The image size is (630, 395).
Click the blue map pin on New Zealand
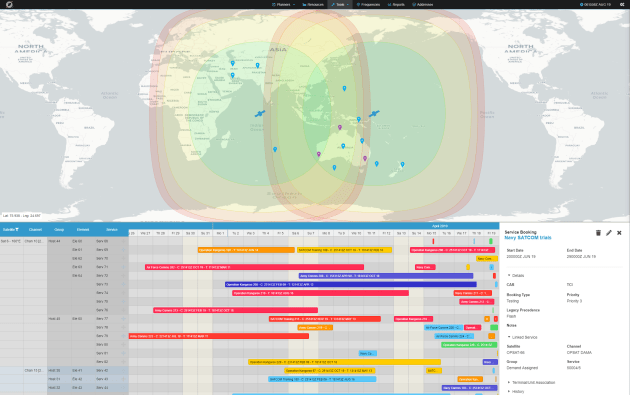click(402, 164)
